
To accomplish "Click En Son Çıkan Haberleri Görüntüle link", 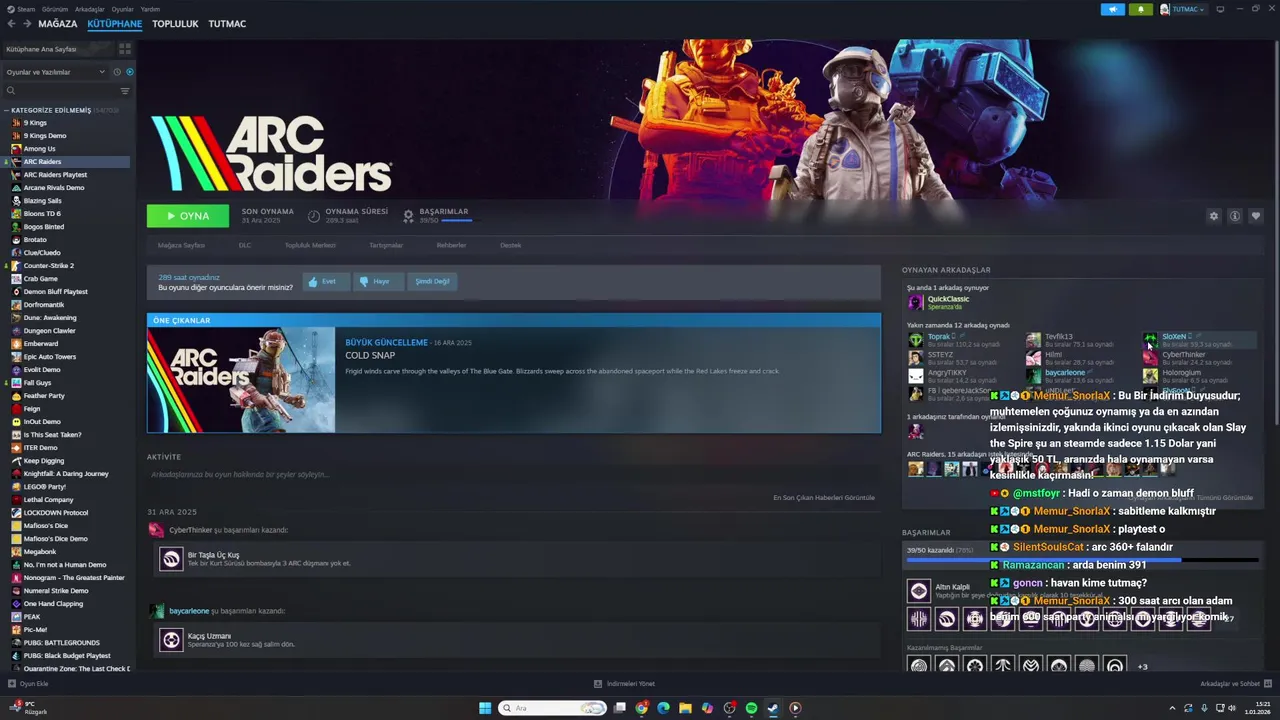I will pyautogui.click(x=823, y=498).
